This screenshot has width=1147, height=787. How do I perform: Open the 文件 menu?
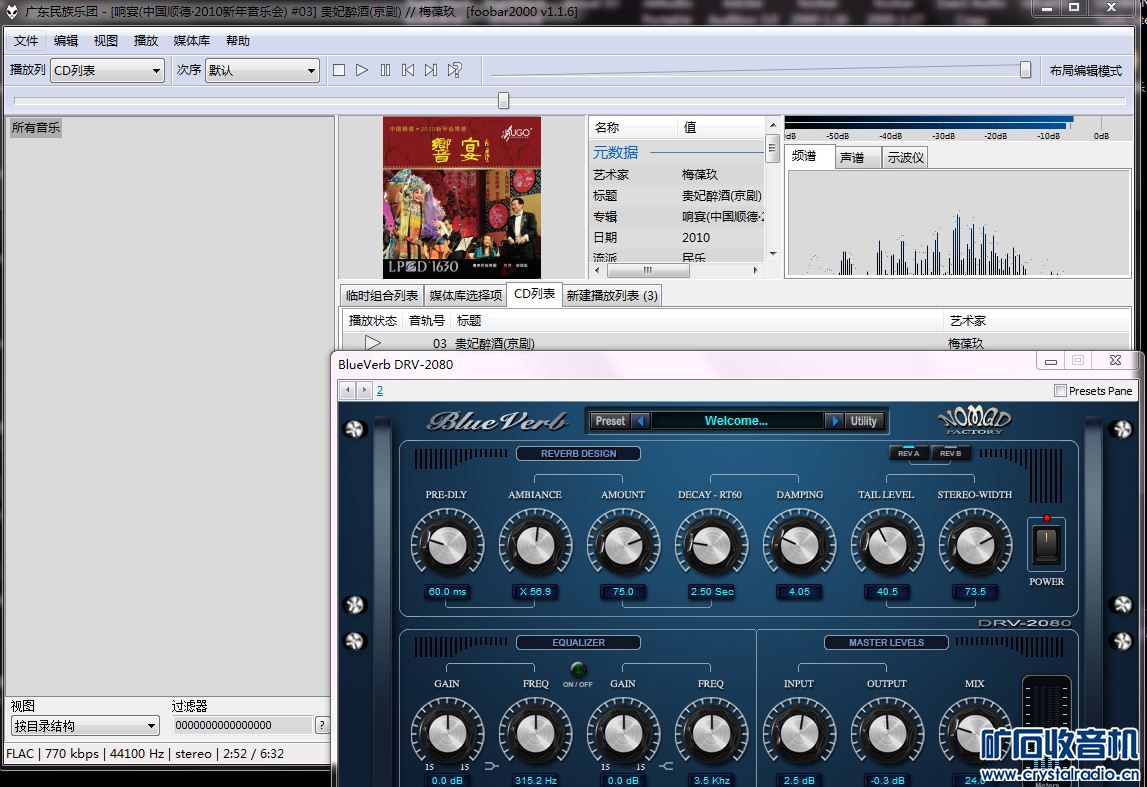point(26,40)
